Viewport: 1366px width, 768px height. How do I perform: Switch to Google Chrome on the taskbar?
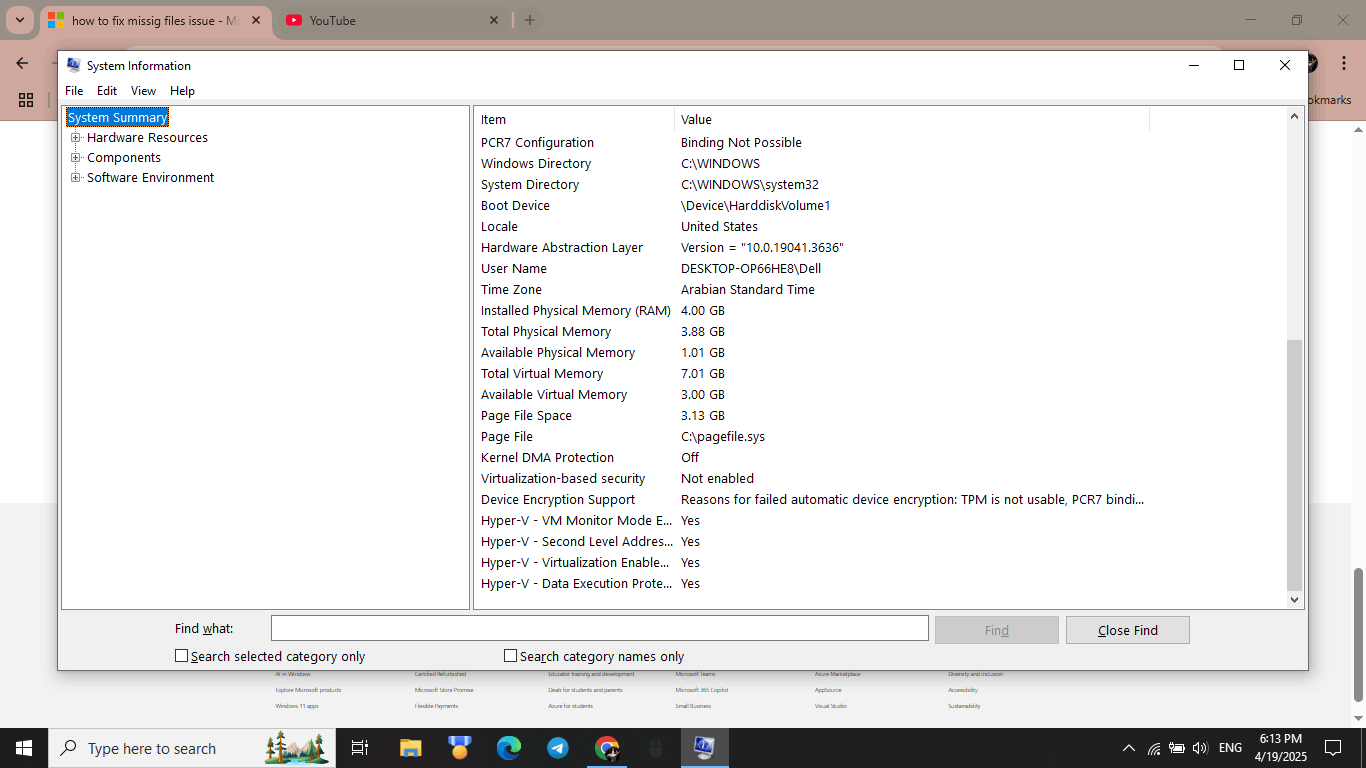[607, 748]
